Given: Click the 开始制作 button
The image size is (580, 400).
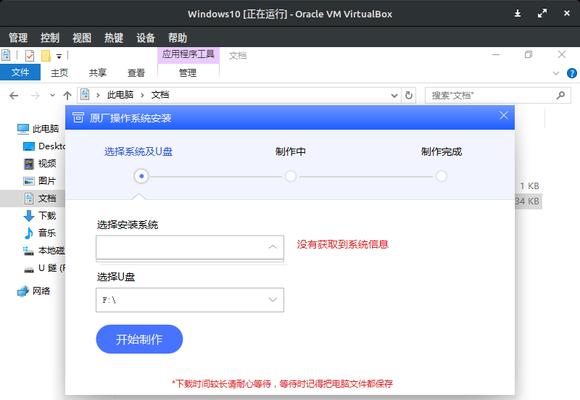Looking at the screenshot, I should tap(139, 339).
